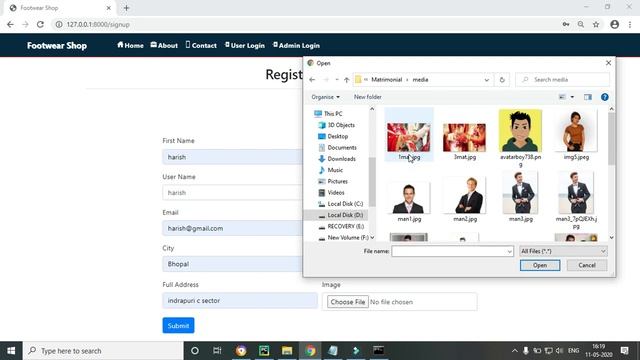This screenshot has width=640, height=360.
Task: Go to the Contact page
Action: coord(201,45)
